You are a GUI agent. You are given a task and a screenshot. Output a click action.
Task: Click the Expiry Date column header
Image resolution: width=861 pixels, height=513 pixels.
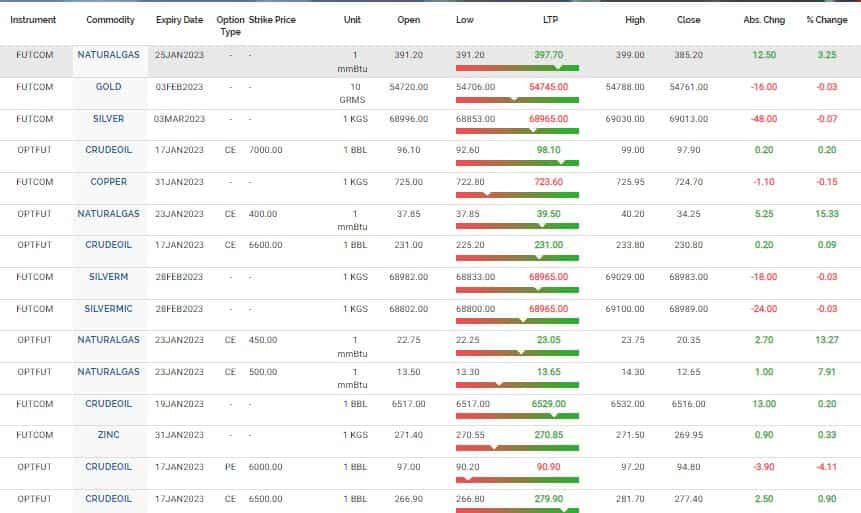coord(179,20)
